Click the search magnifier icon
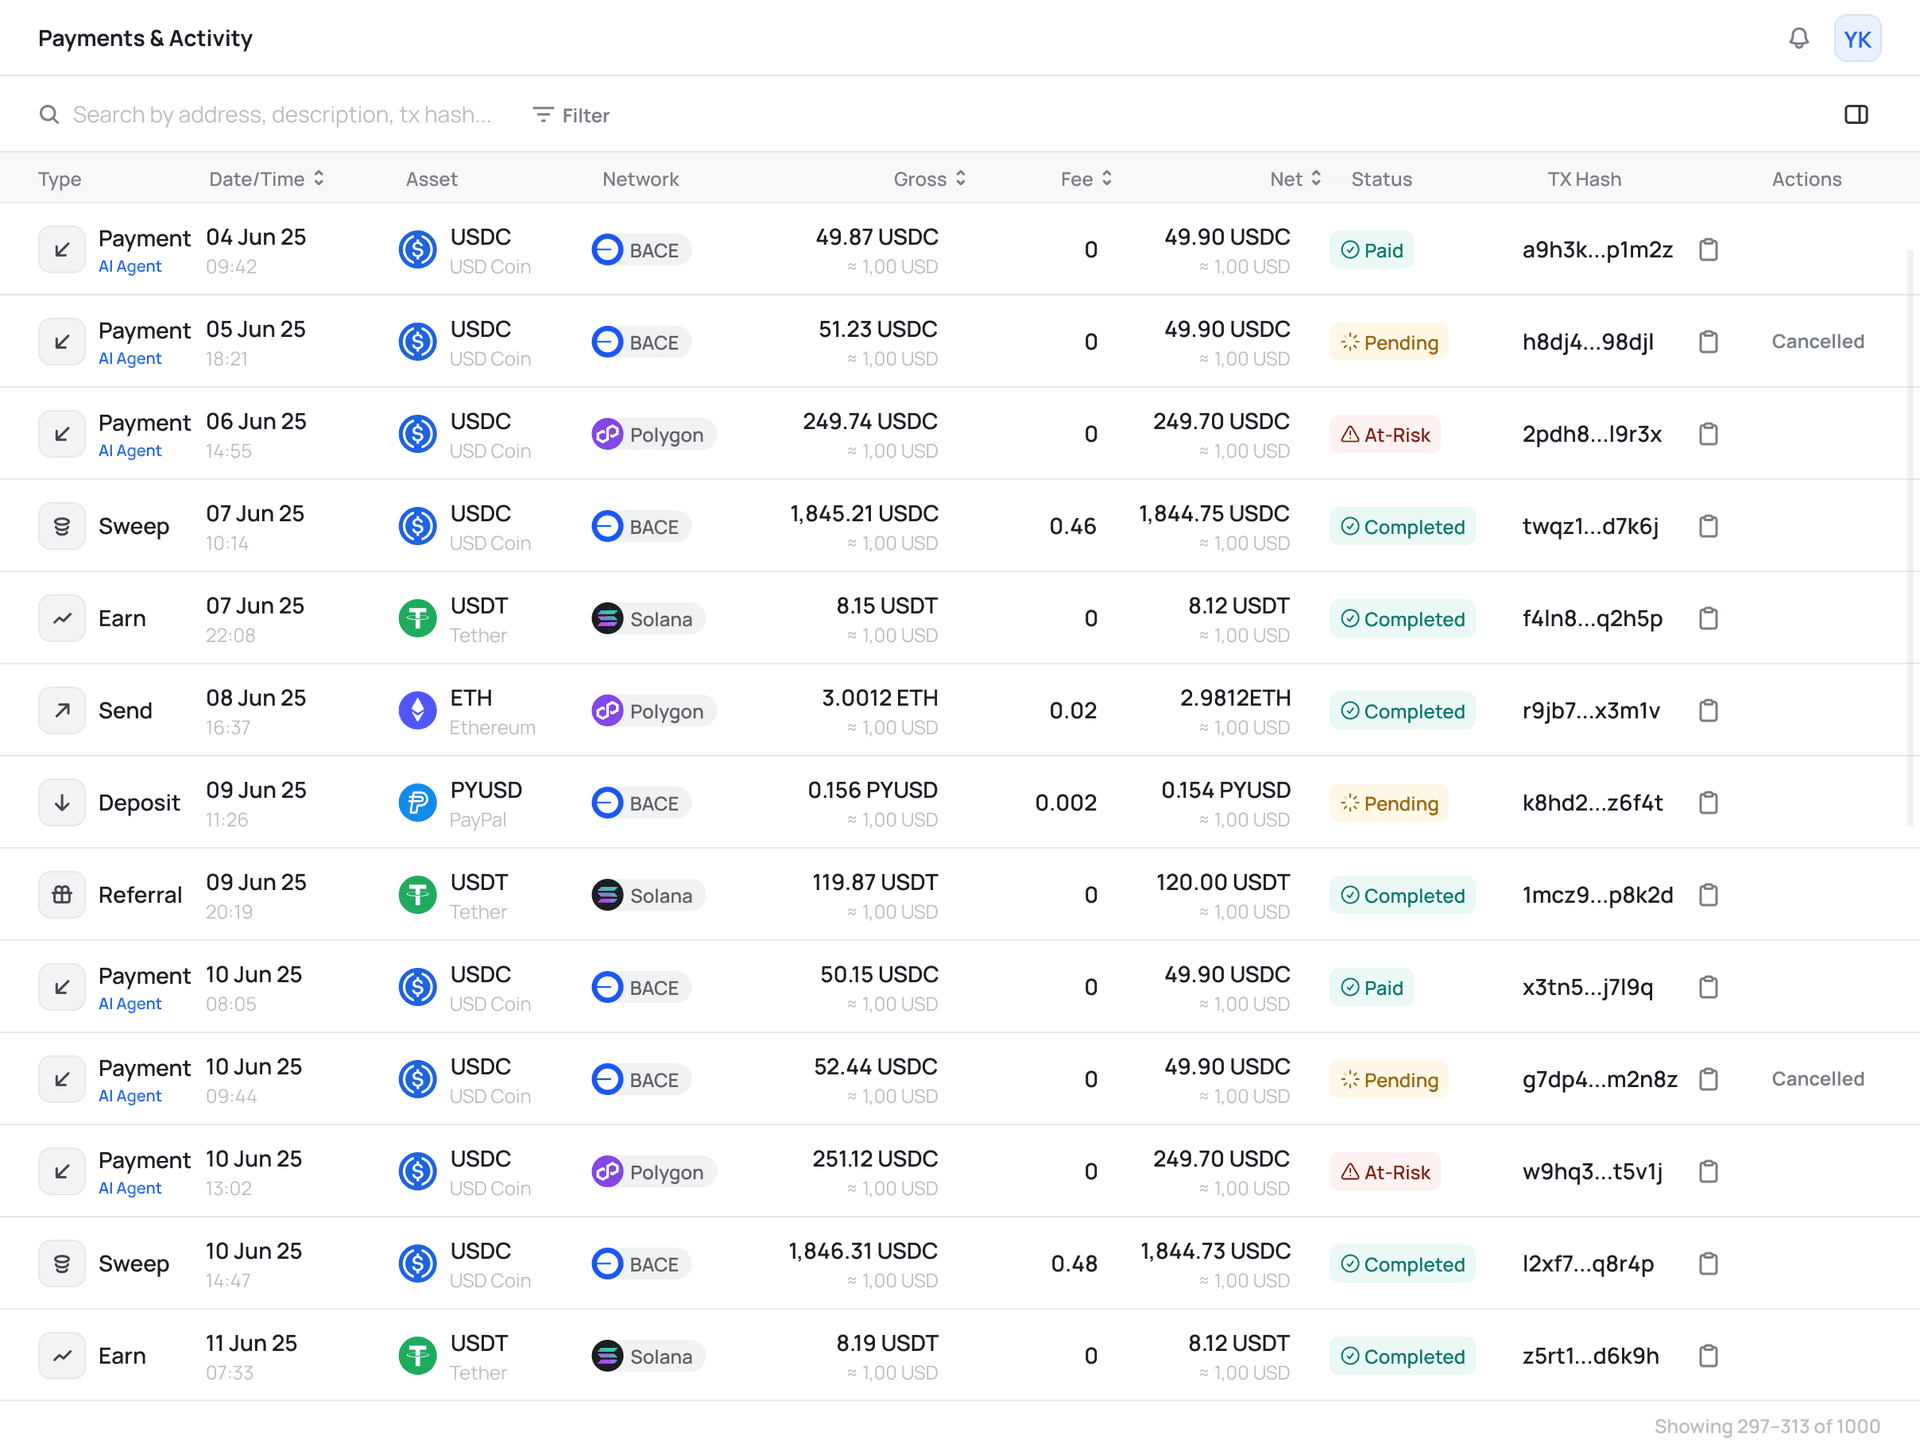Screen dimensions: 1920x1451 pyautogui.click(x=49, y=114)
